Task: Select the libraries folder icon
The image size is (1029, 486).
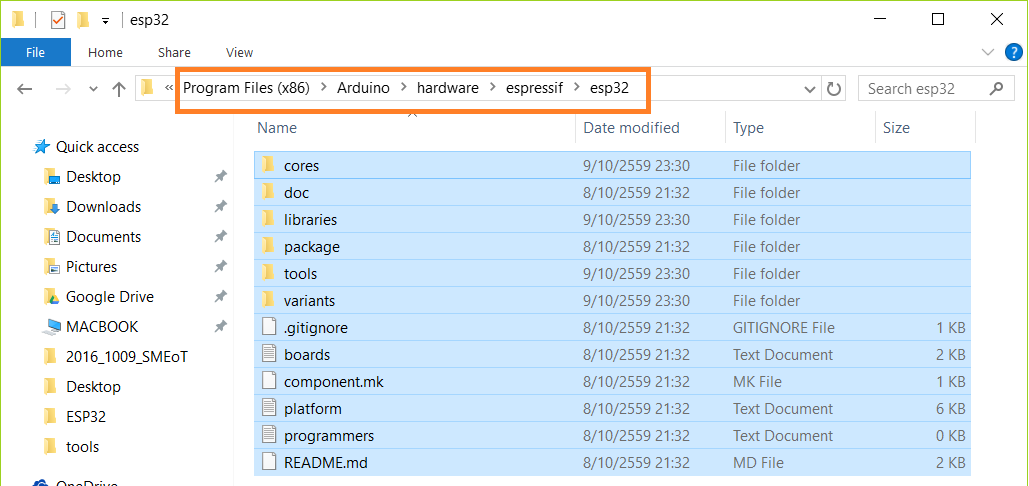Action: click(x=268, y=219)
